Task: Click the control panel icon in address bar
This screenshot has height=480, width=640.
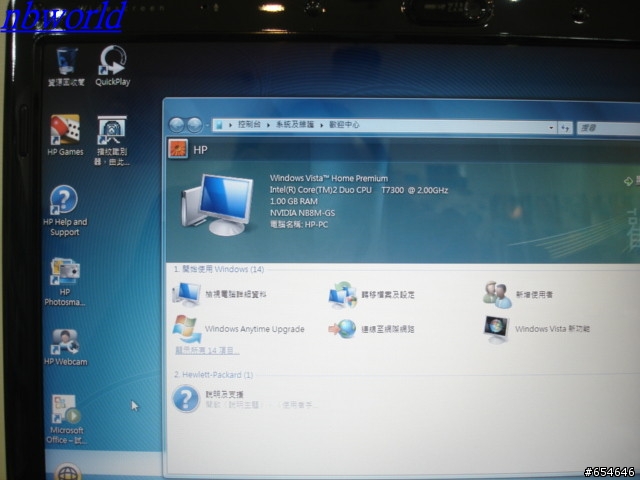Action: point(219,125)
